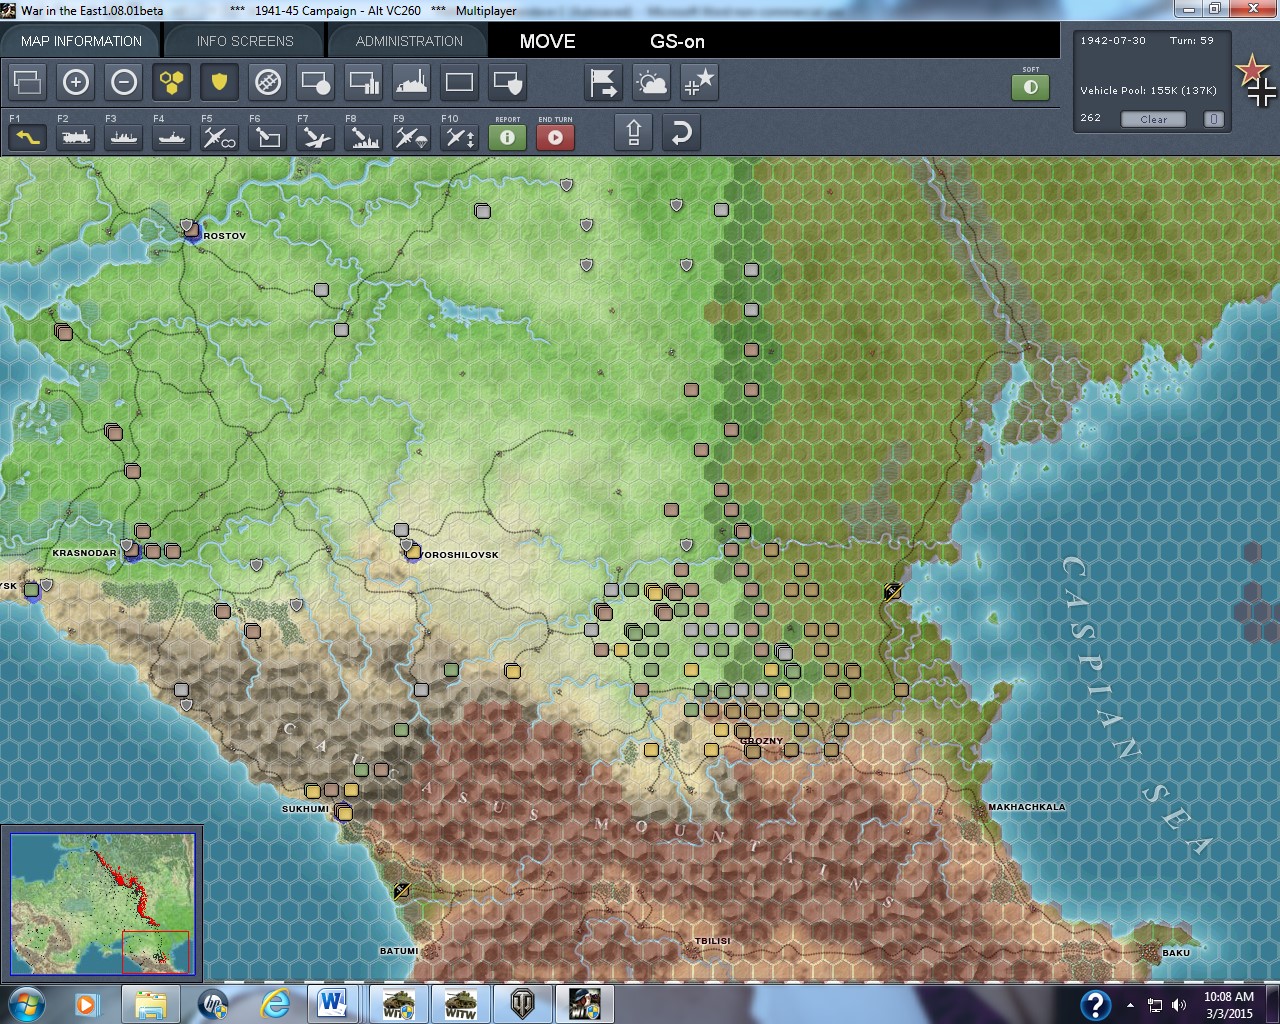Click the Krasnodar city label
The image size is (1280, 1024).
(84, 553)
